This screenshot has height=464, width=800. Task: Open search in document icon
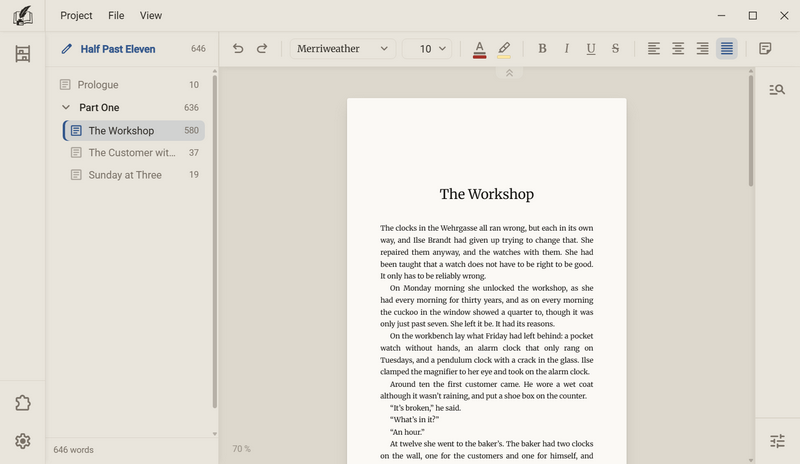point(777,90)
